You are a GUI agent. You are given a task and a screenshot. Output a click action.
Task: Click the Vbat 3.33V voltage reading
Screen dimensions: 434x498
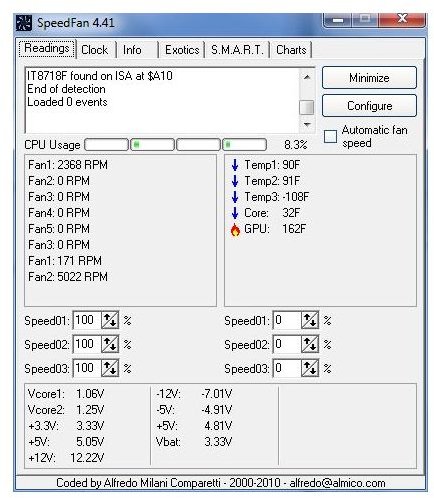(x=194, y=442)
